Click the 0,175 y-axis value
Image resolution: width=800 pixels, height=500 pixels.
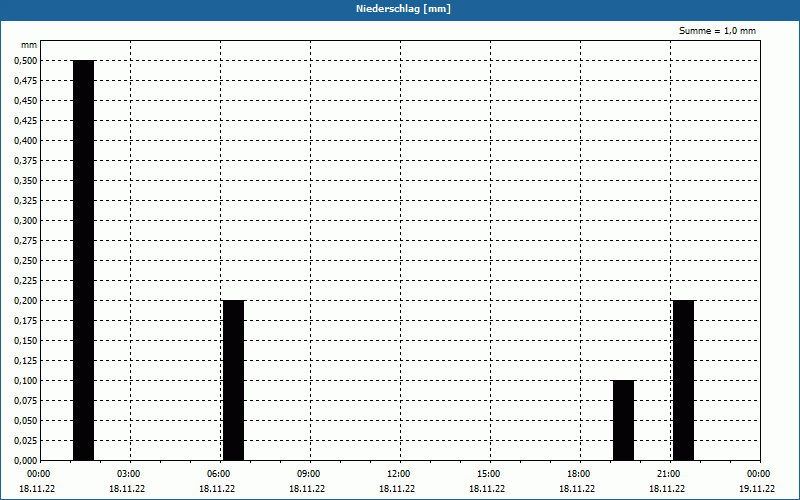[26, 320]
